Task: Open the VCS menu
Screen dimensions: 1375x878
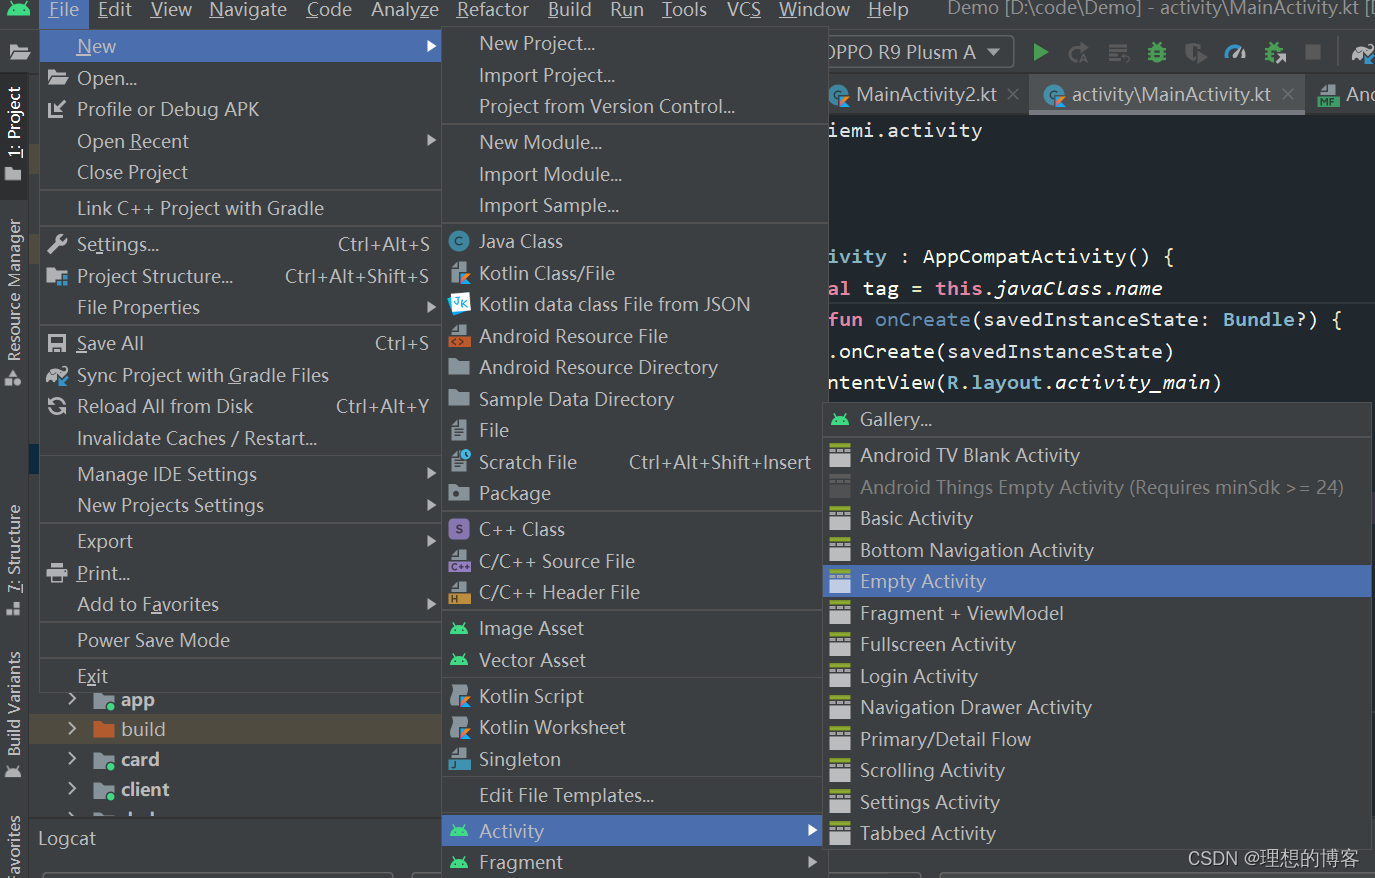Action: tap(744, 10)
